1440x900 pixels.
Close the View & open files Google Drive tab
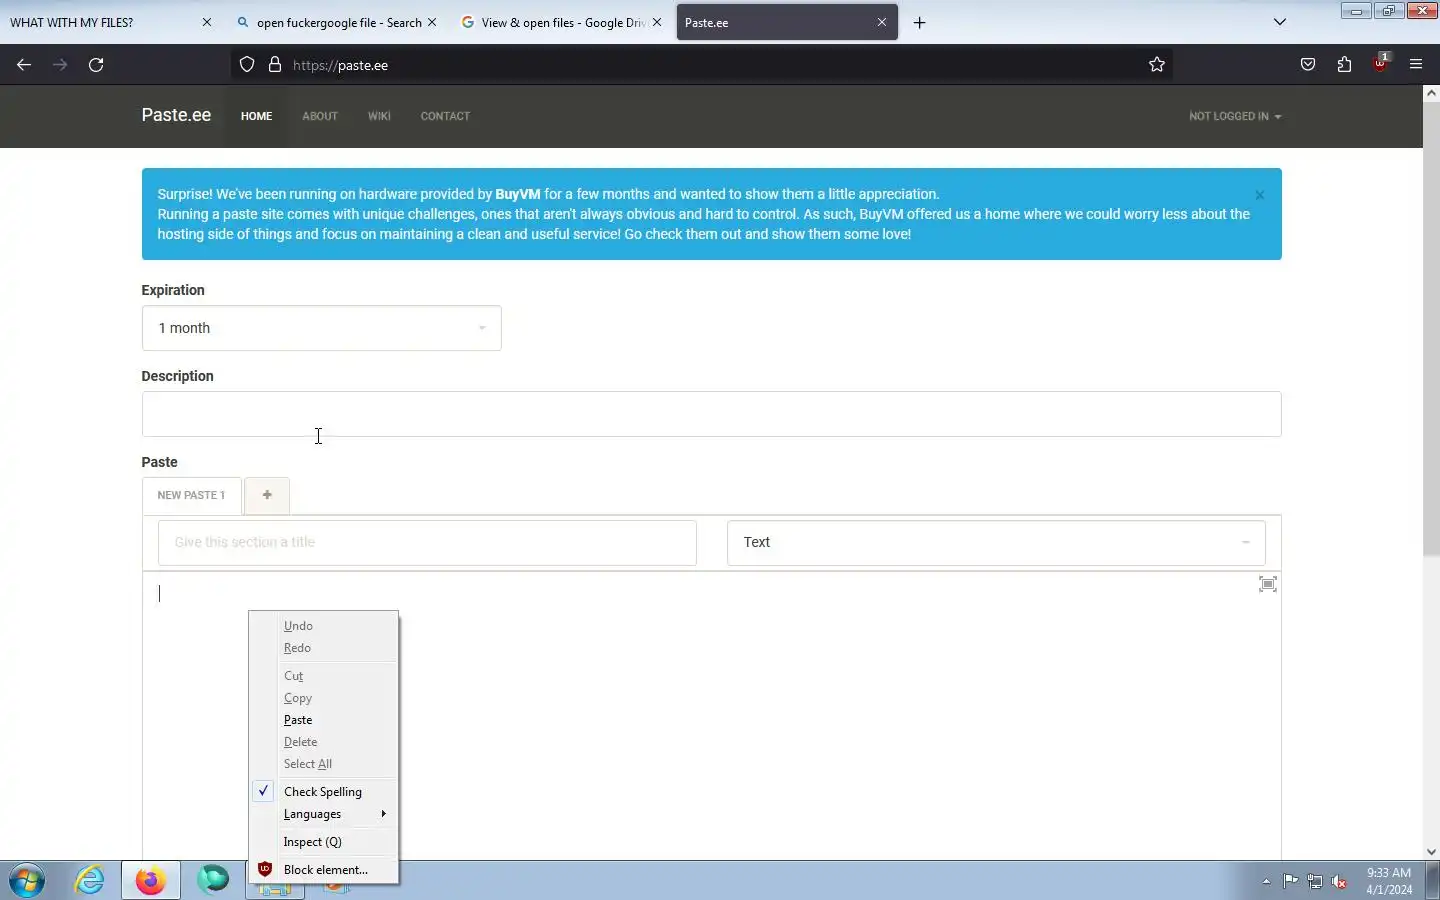[657, 22]
